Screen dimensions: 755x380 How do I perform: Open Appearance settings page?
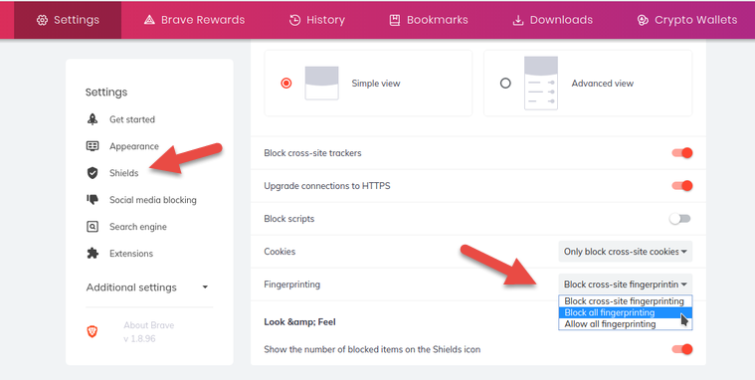tap(134, 146)
